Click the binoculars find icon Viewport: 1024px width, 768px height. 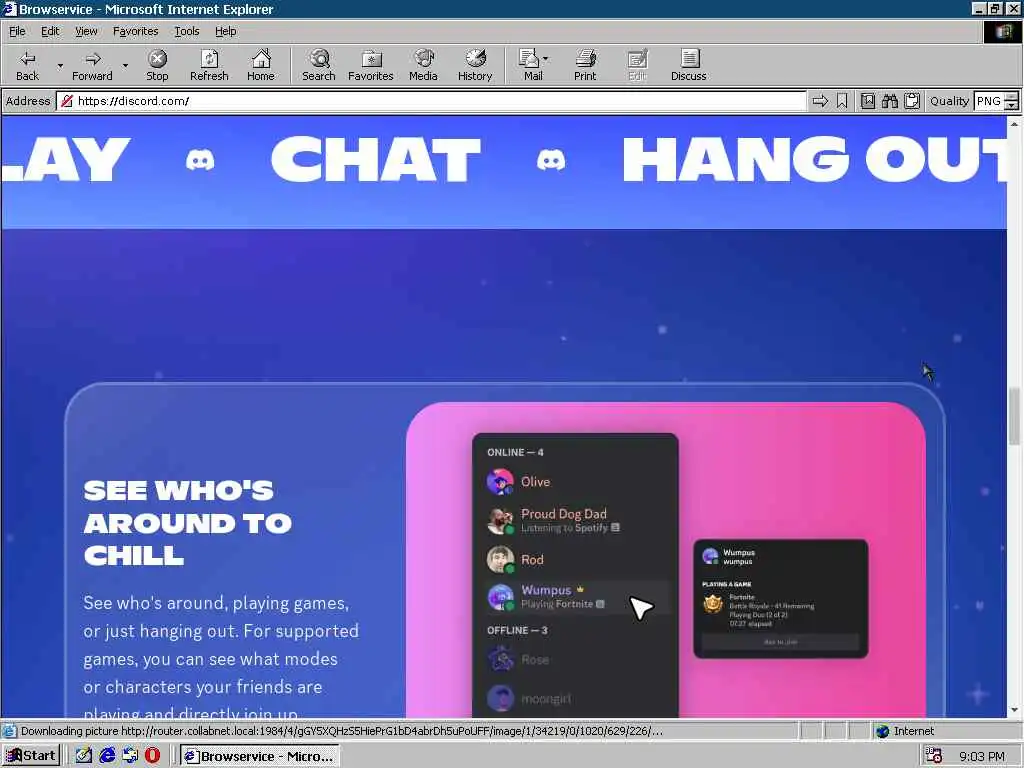(x=890, y=101)
